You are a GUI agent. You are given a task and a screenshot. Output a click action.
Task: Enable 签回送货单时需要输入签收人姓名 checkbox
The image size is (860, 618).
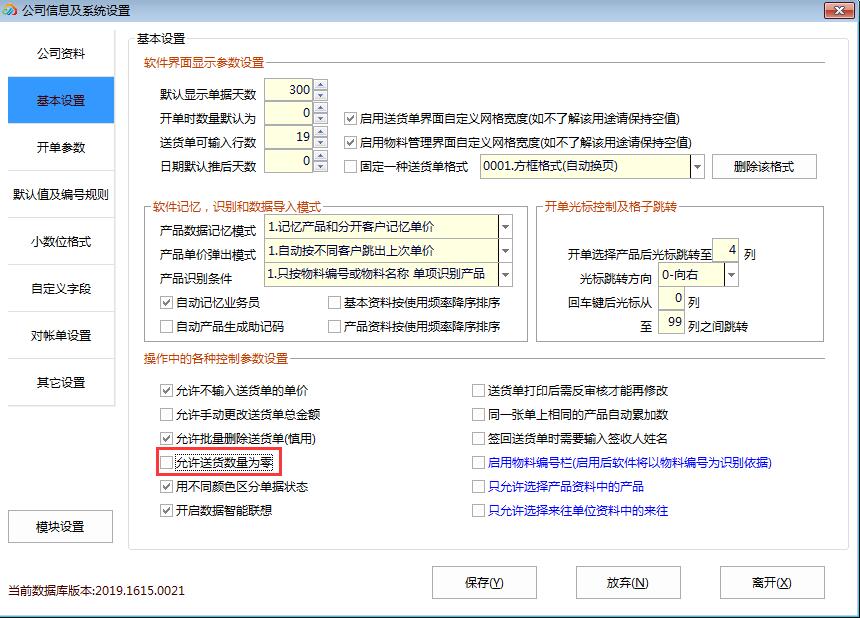click(478, 438)
